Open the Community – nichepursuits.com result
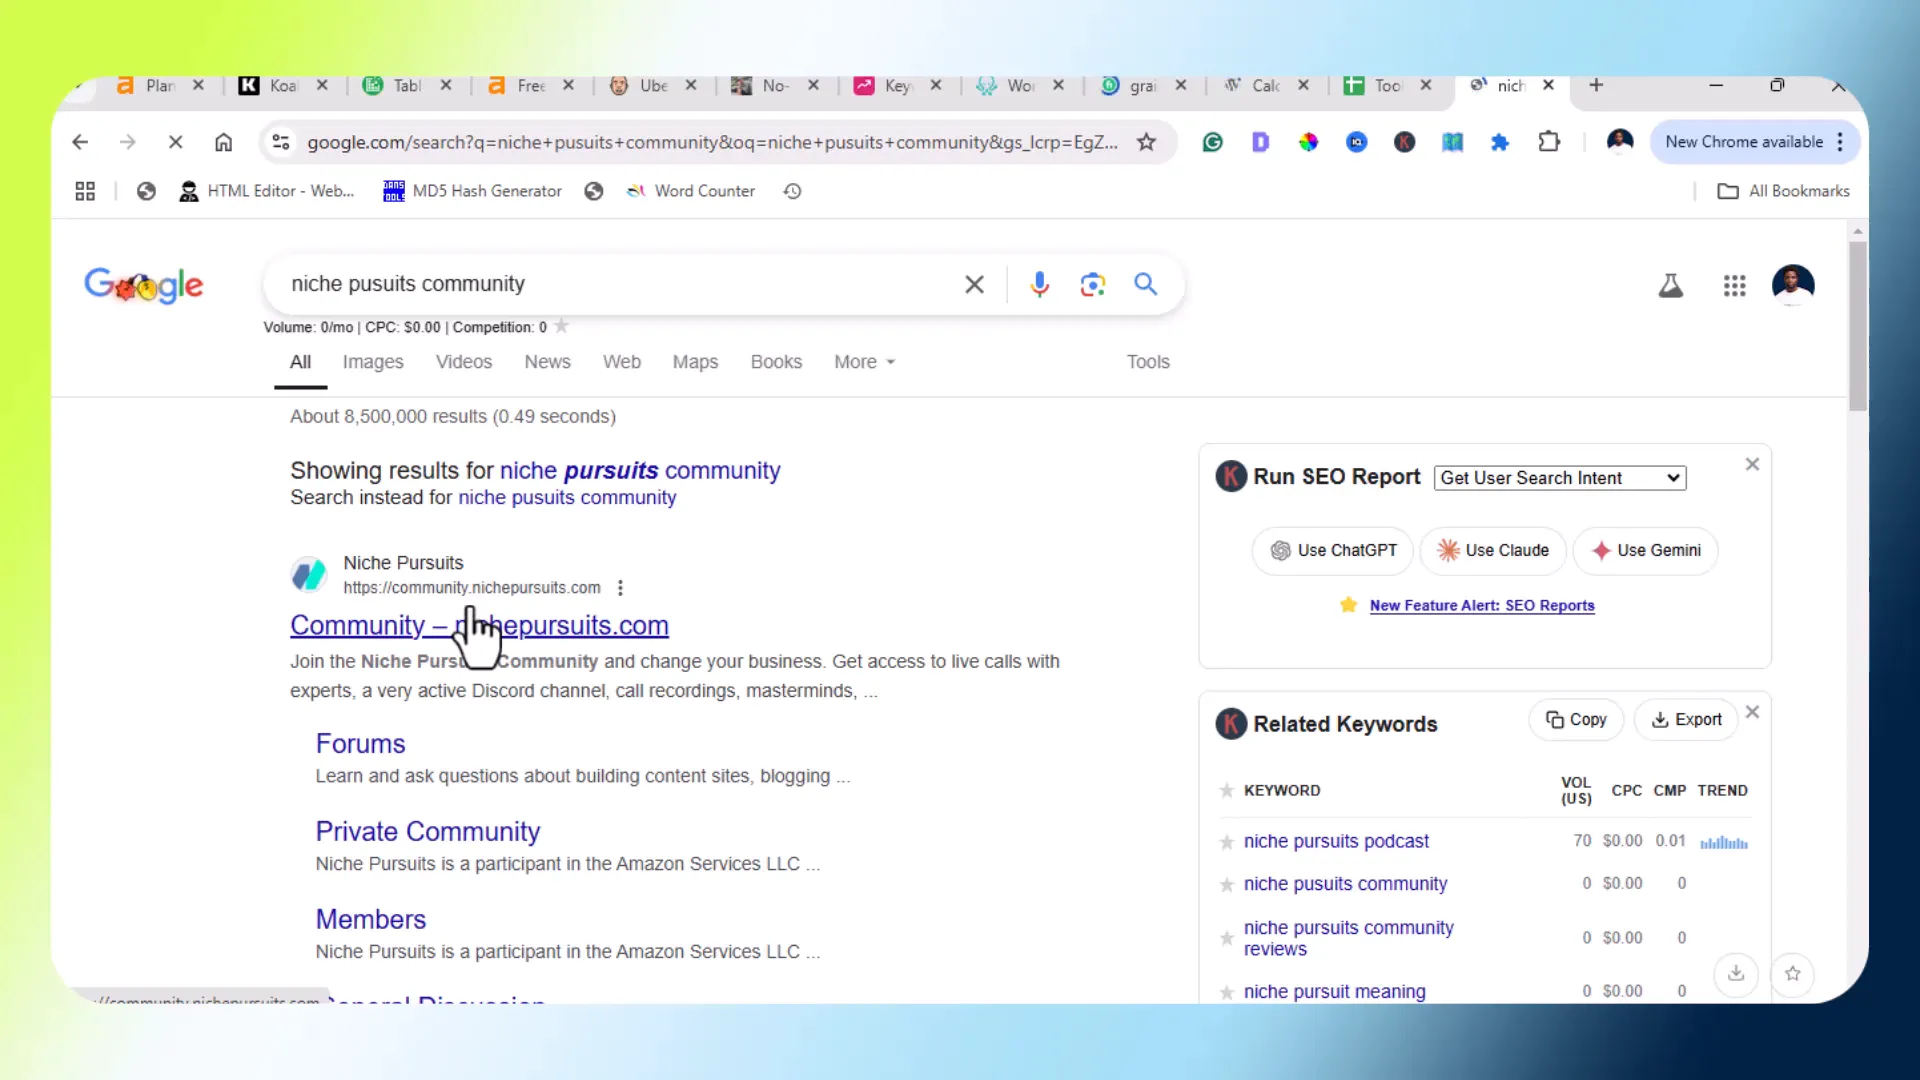 pyautogui.click(x=479, y=626)
